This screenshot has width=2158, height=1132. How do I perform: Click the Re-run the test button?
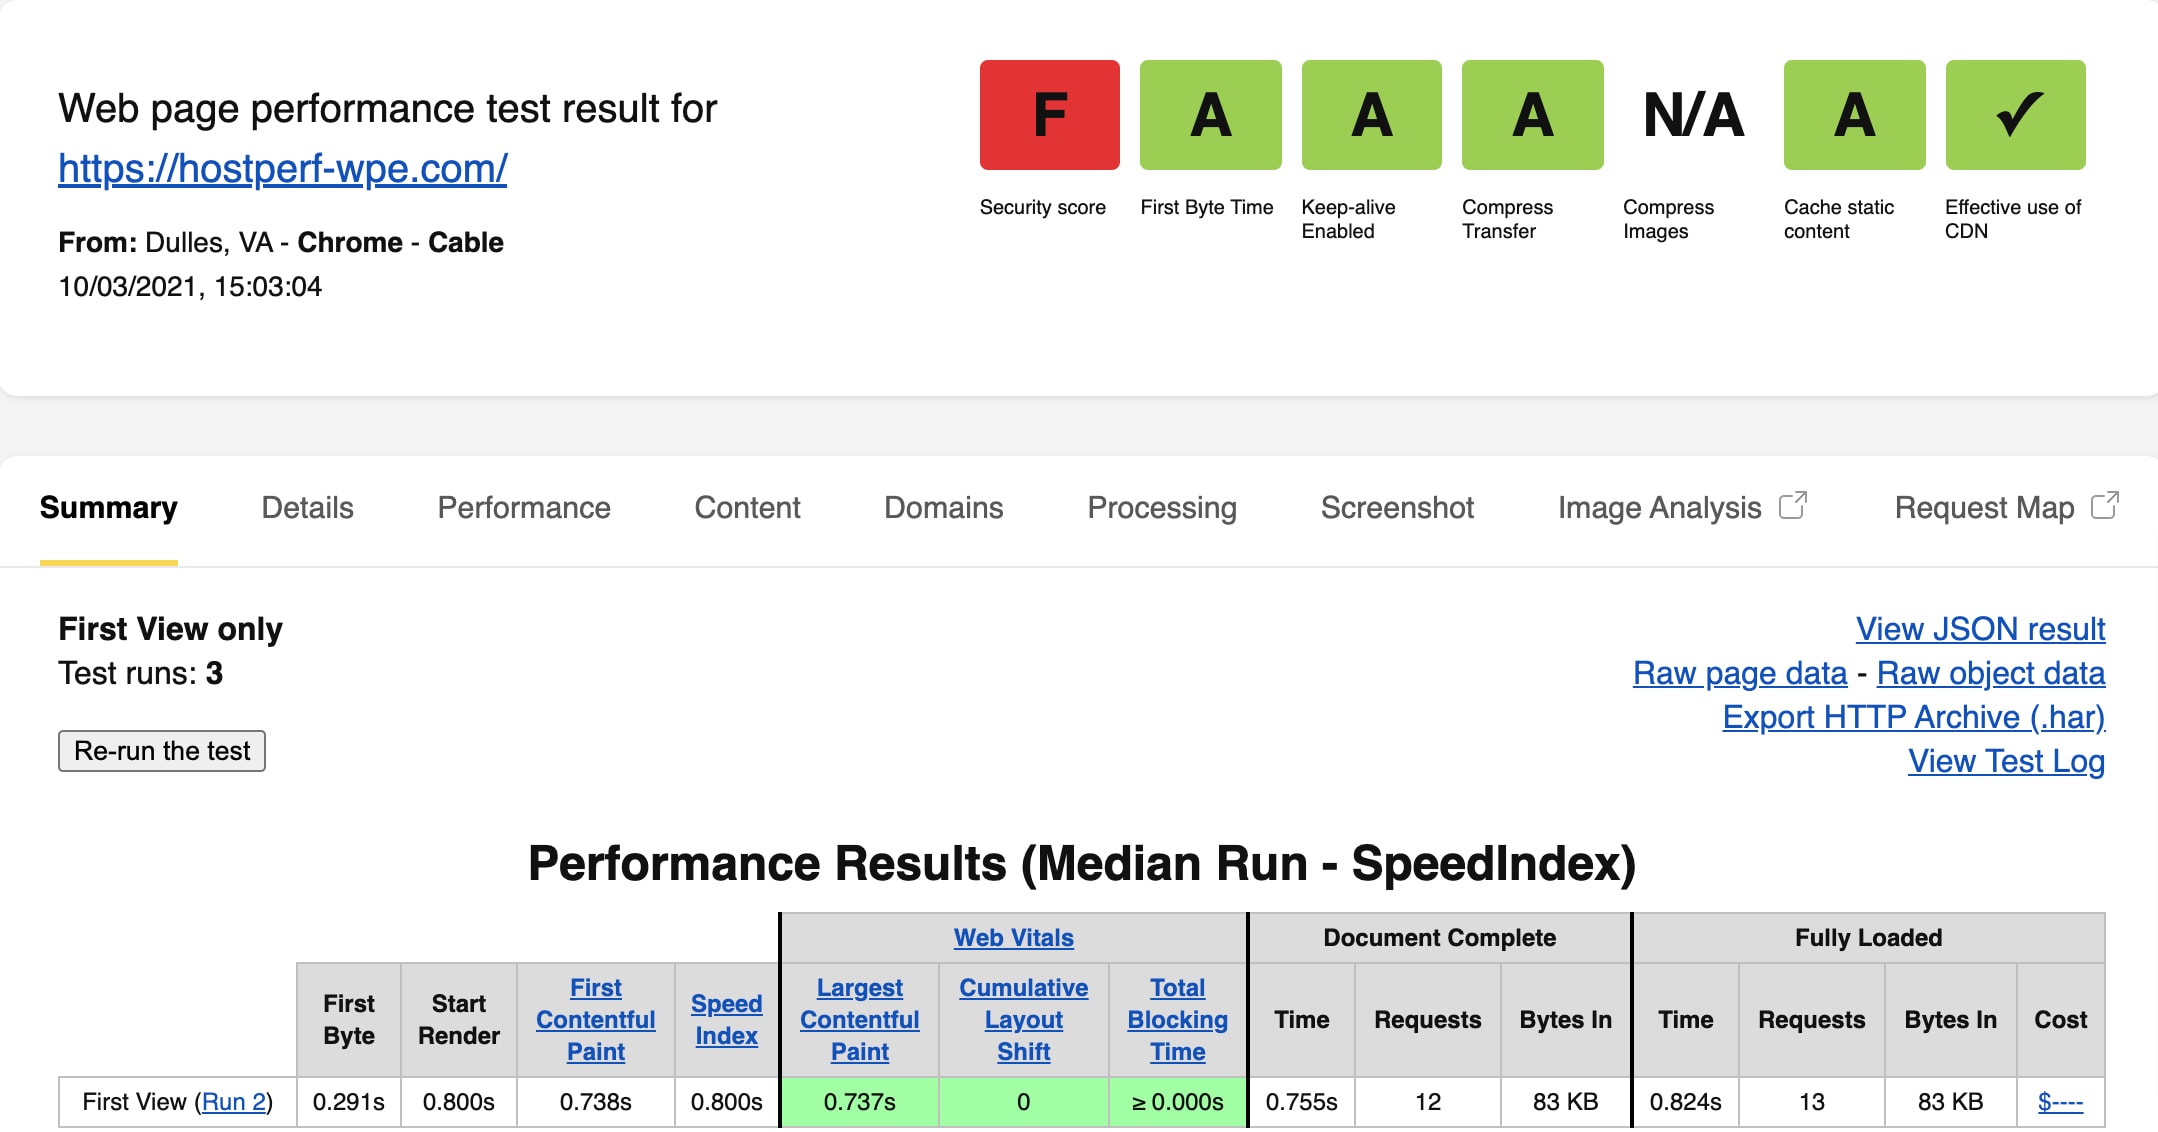[162, 751]
